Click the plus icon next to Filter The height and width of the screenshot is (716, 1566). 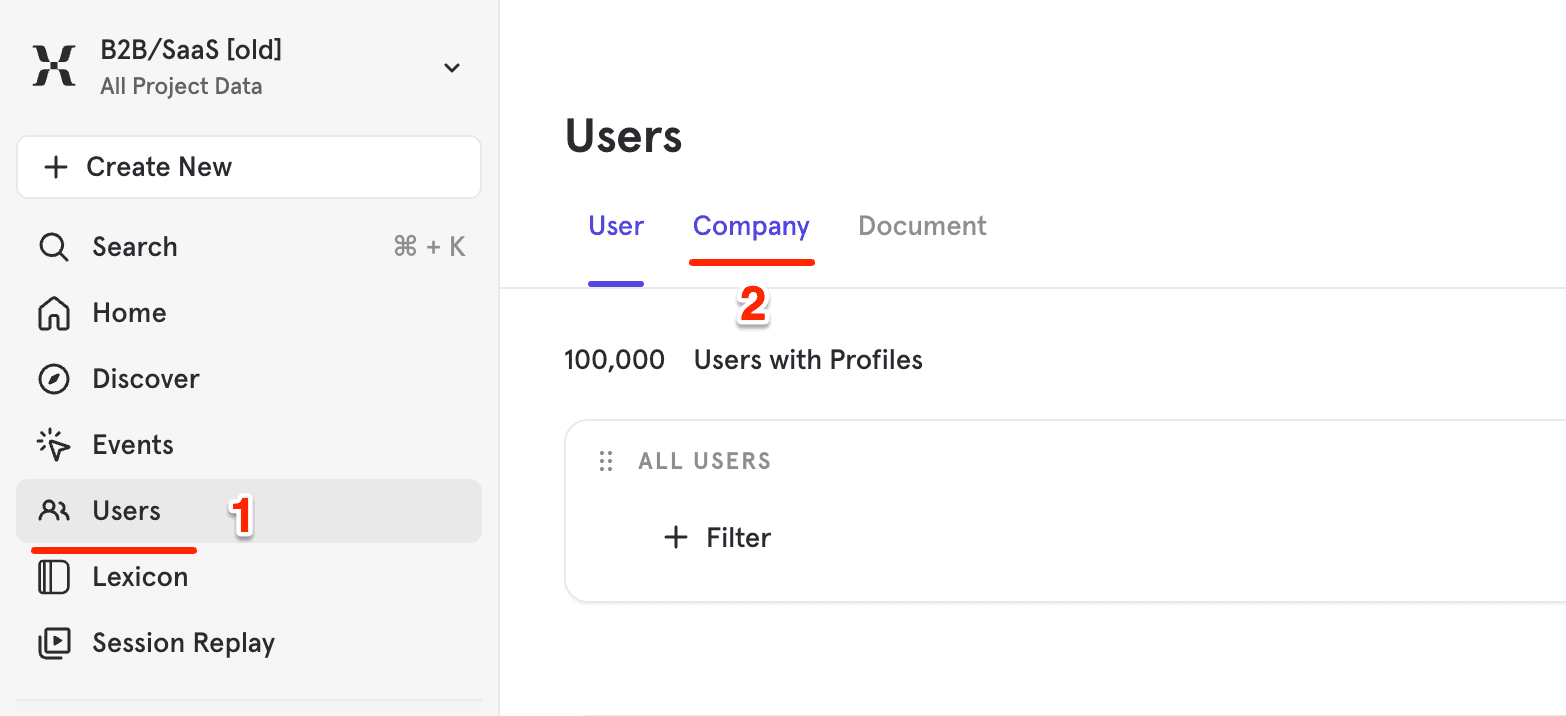pyautogui.click(x=676, y=537)
